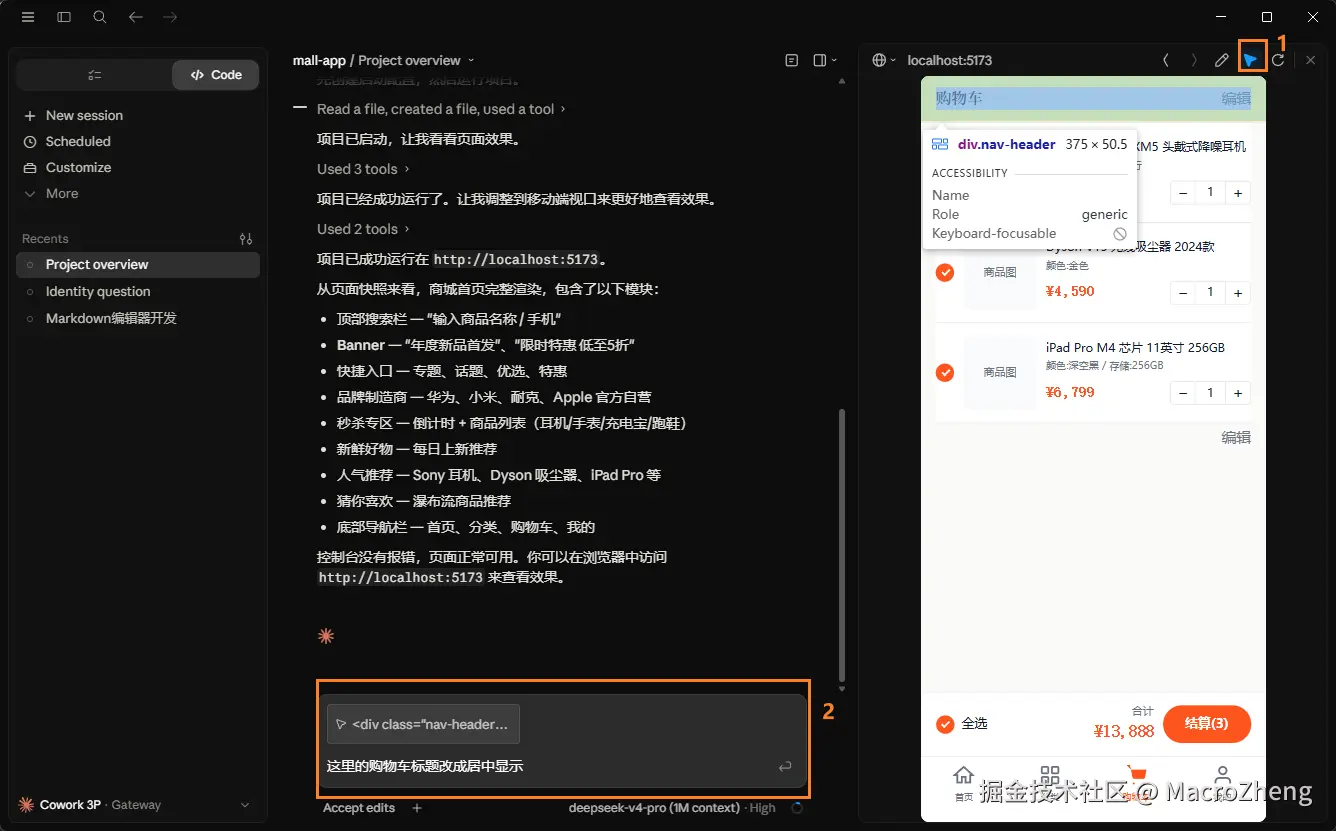Expand the "Used 3 tools" details
Viewport: 1336px width, 831px height.
(363, 169)
